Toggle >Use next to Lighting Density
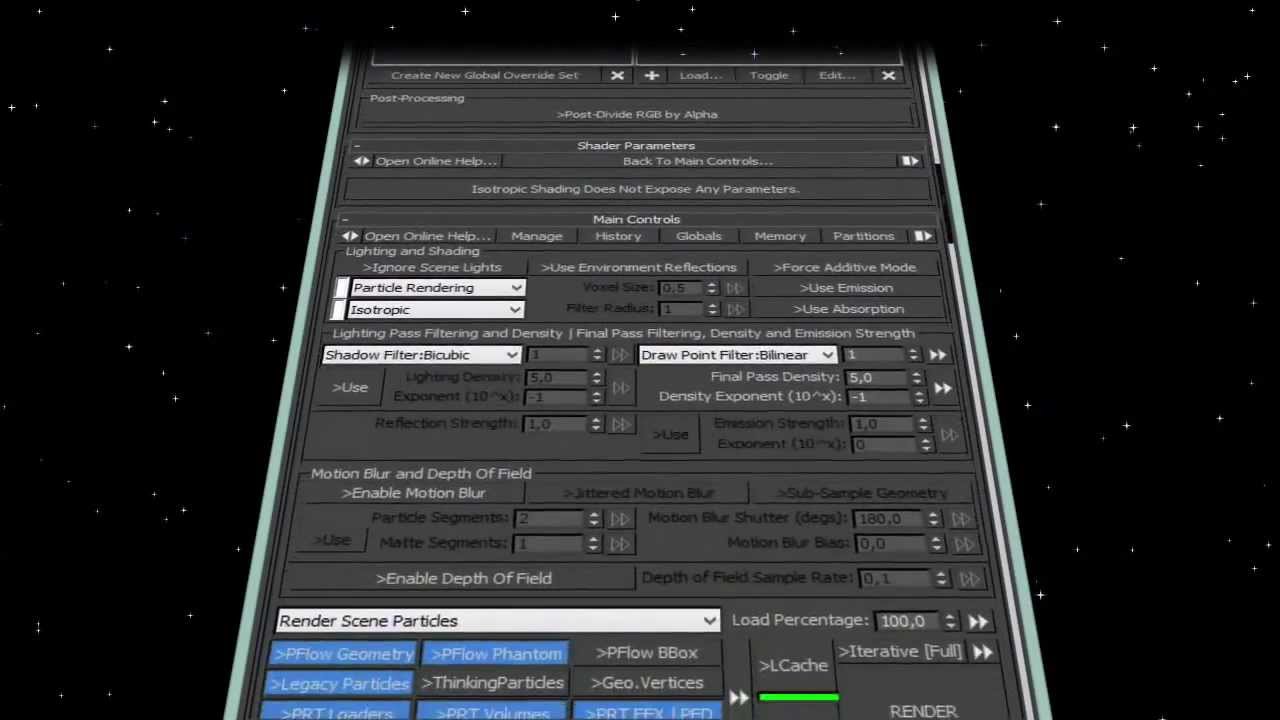Image resolution: width=1280 pixels, height=720 pixels. click(x=350, y=387)
